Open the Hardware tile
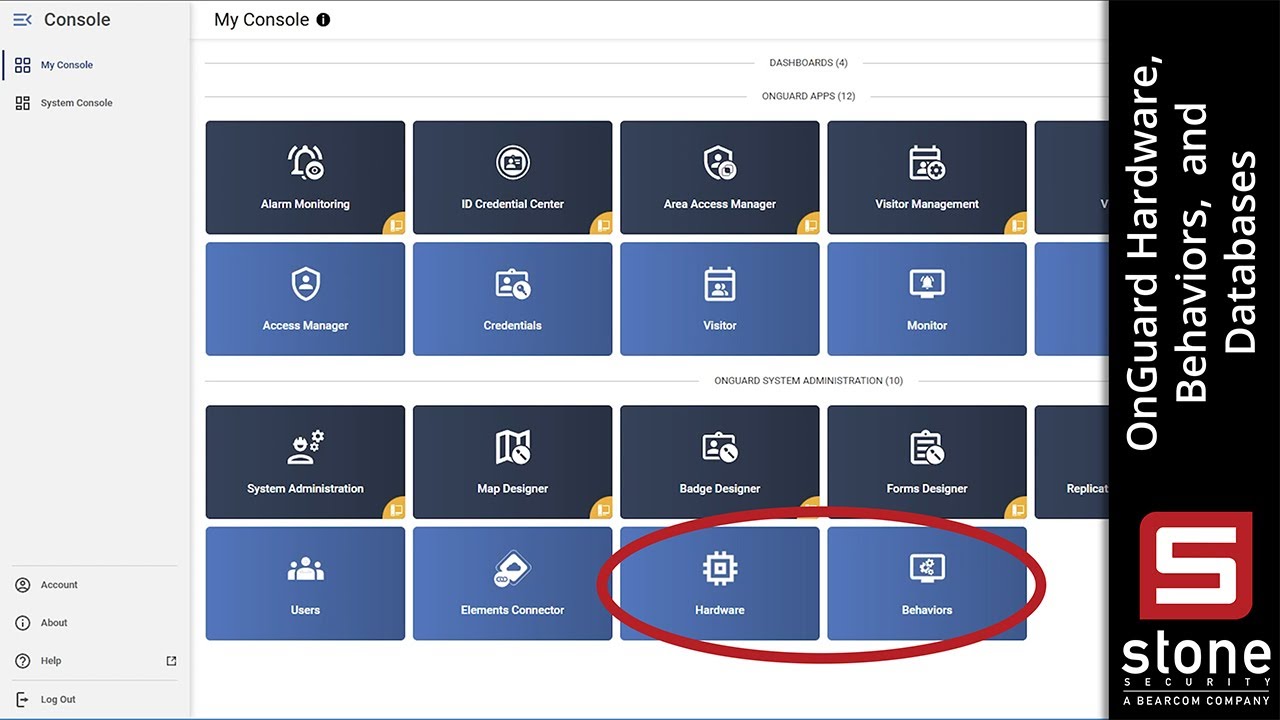Image resolution: width=1280 pixels, height=720 pixels. pos(719,583)
